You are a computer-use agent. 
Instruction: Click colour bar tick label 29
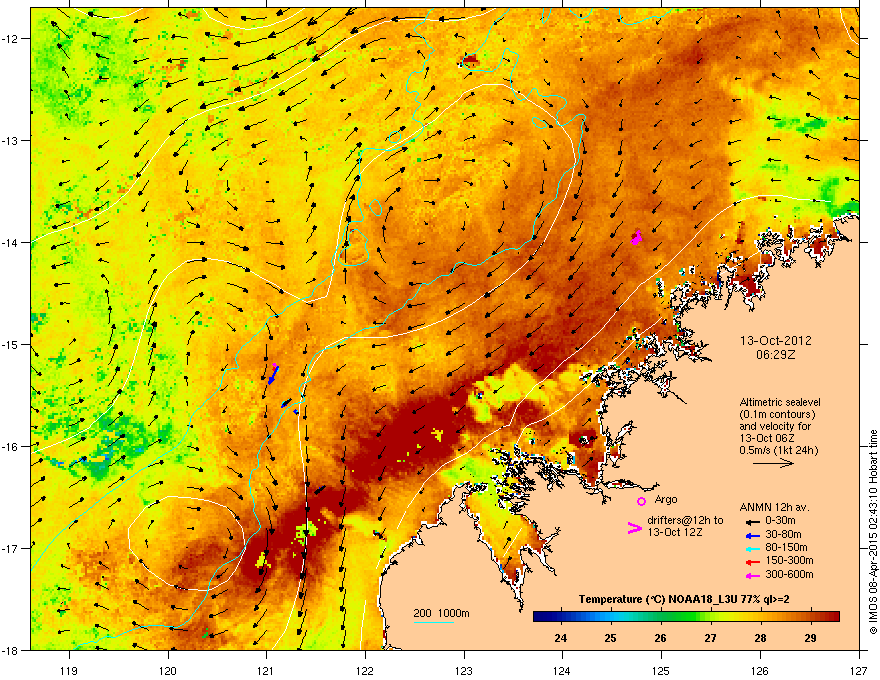pos(810,638)
